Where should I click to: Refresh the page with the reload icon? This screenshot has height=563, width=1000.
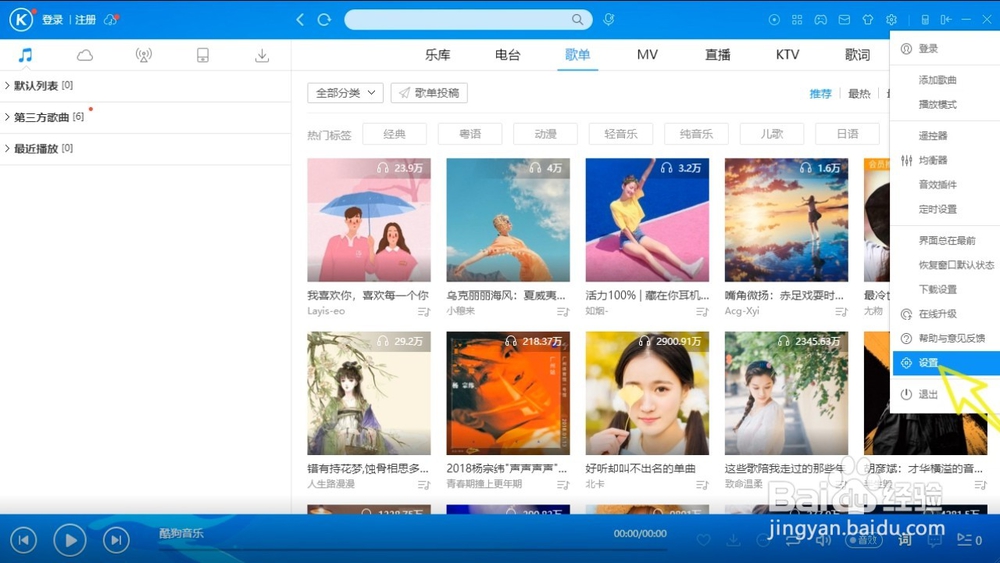[x=324, y=20]
